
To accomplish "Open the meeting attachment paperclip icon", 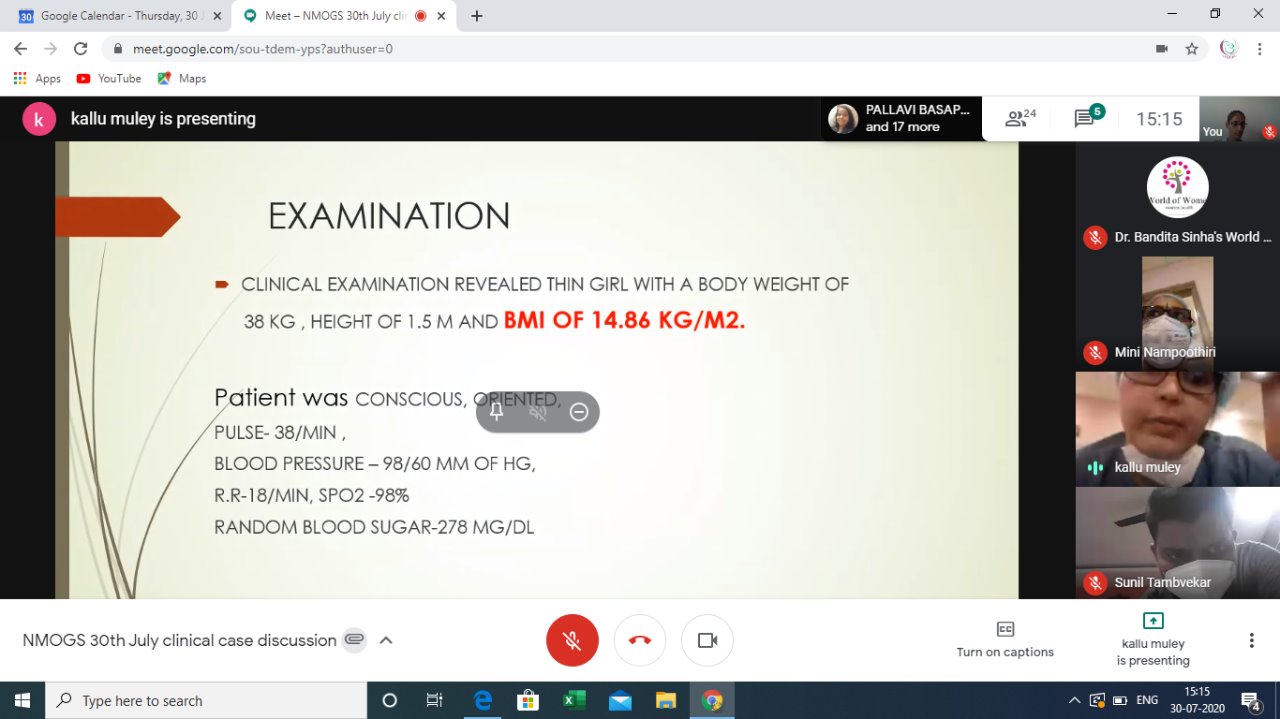I will 354,640.
